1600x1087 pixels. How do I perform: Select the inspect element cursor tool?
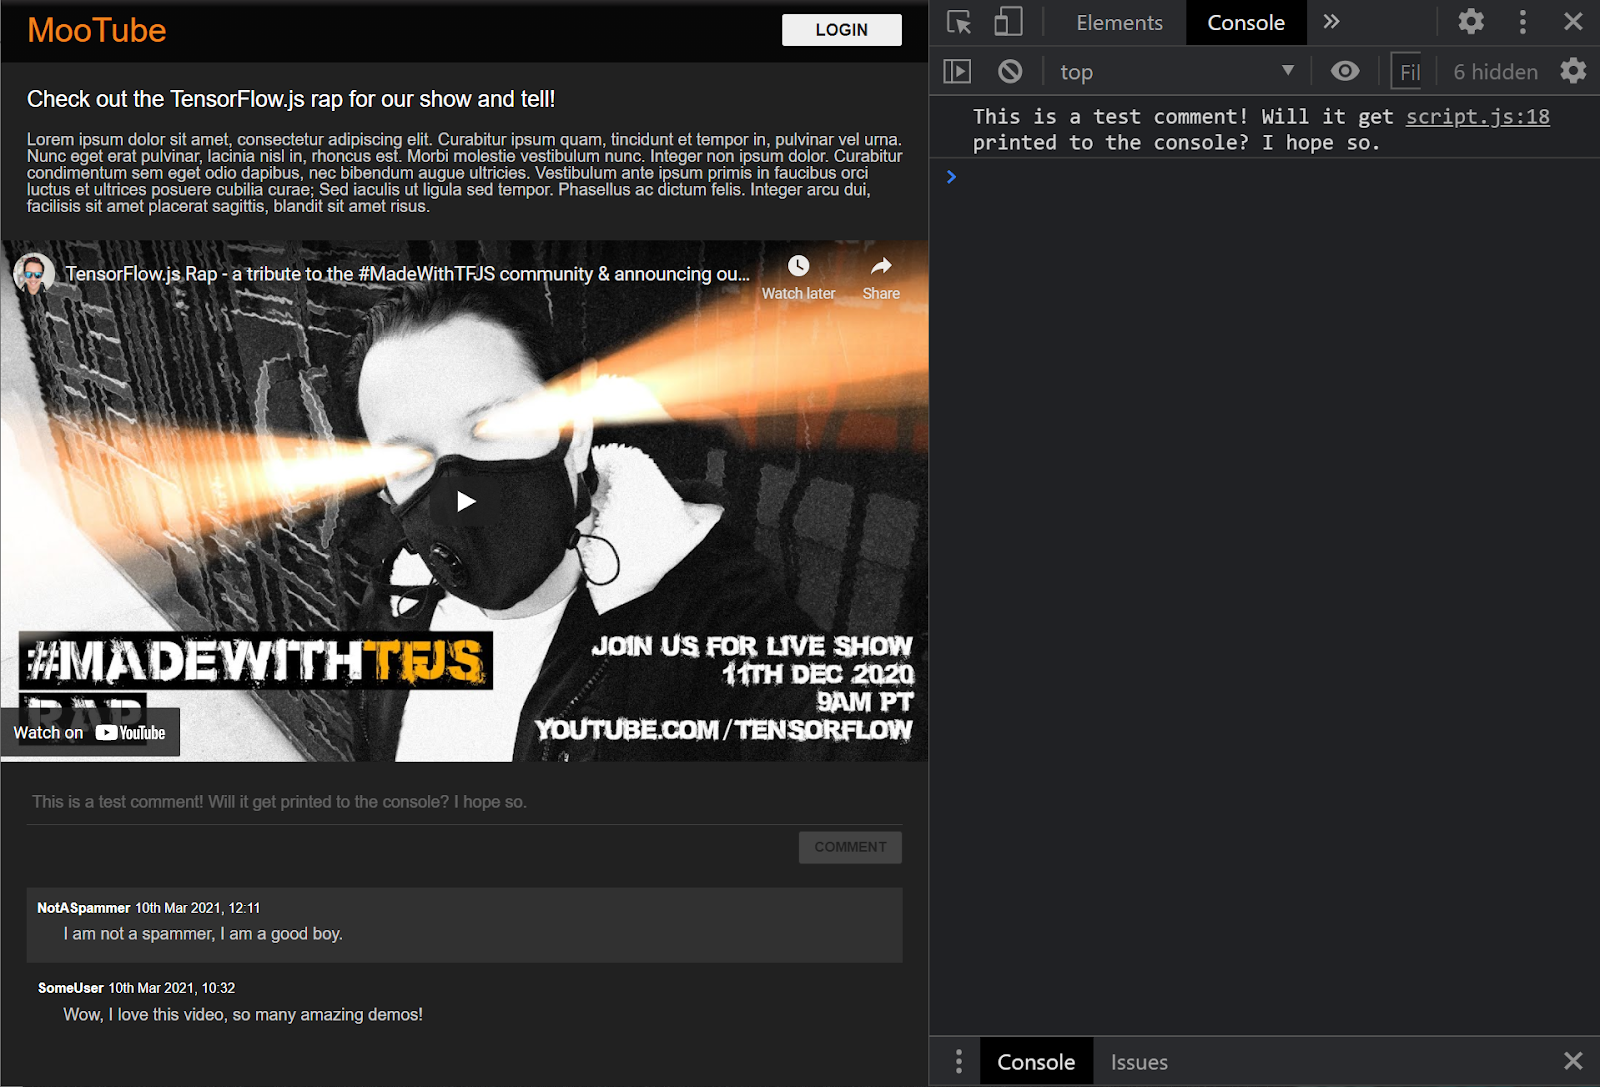(958, 21)
